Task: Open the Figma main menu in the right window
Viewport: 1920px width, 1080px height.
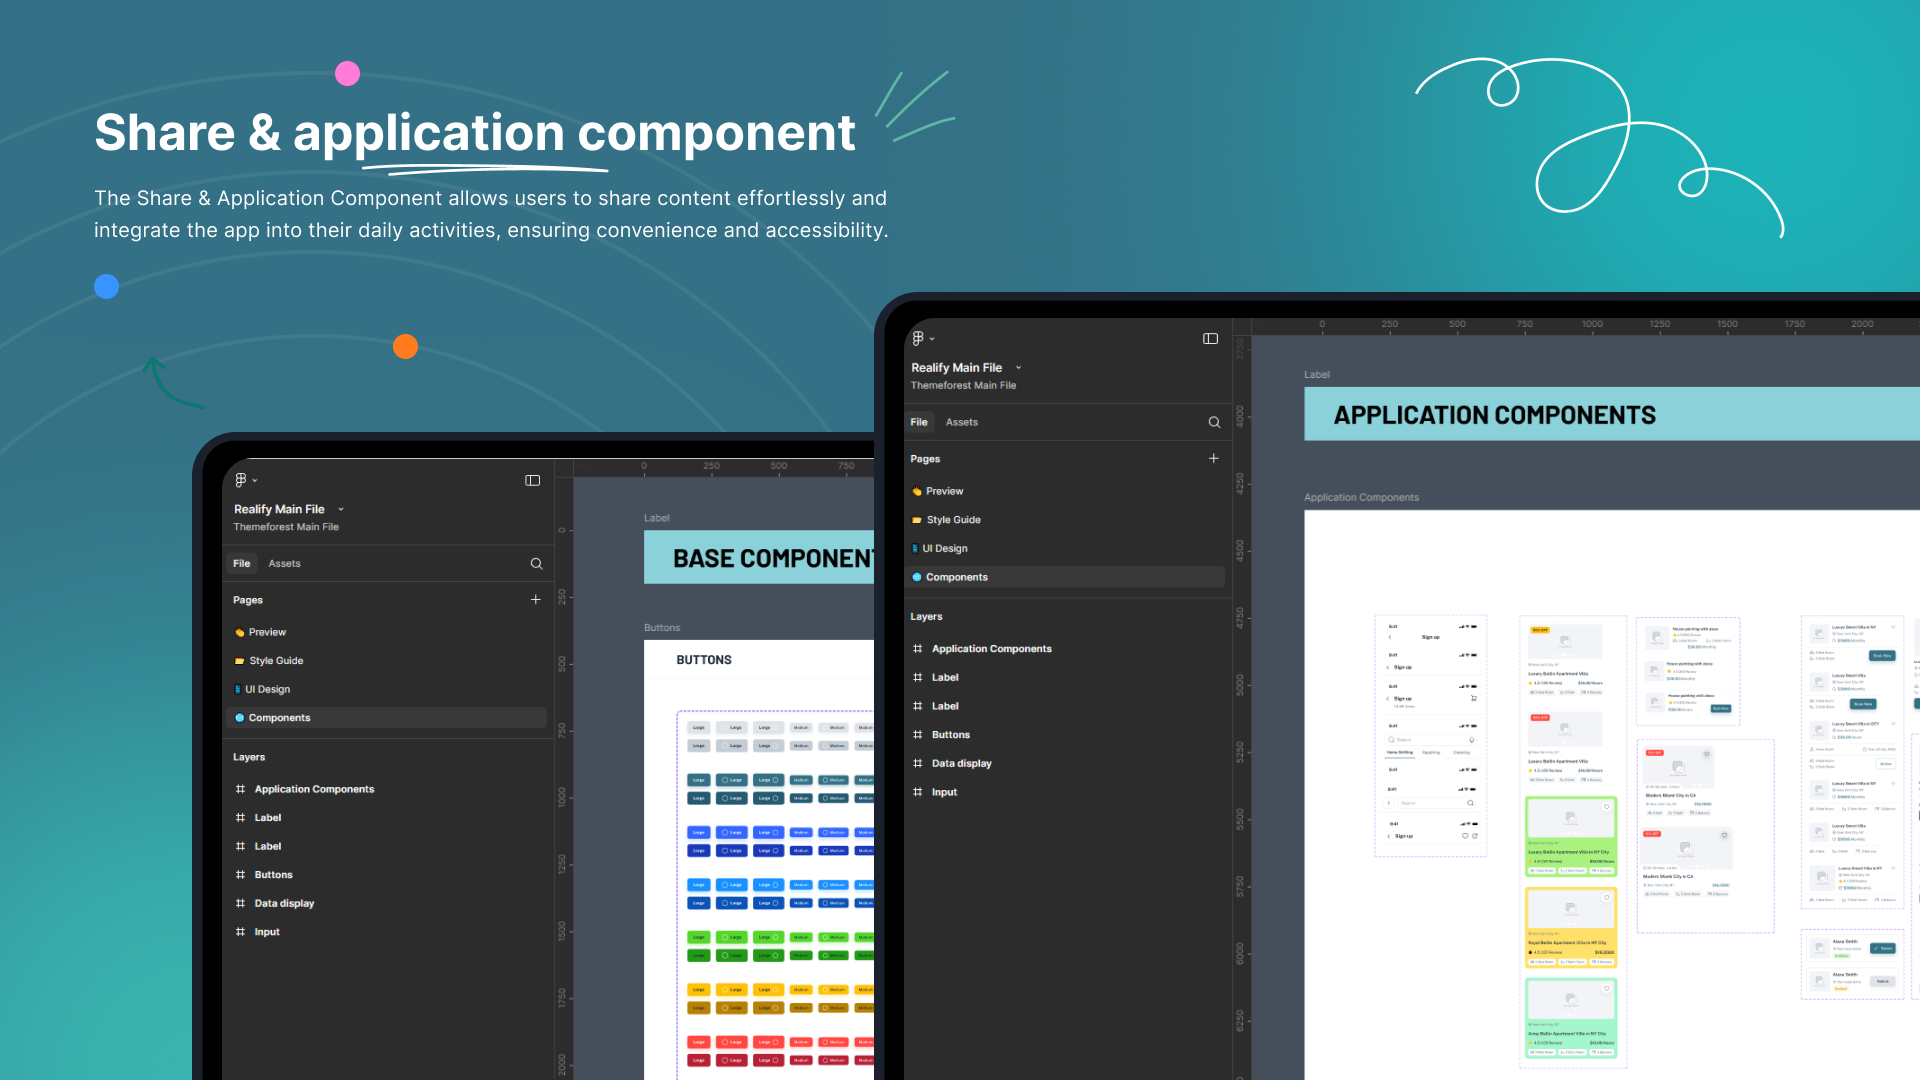Action: click(x=918, y=338)
